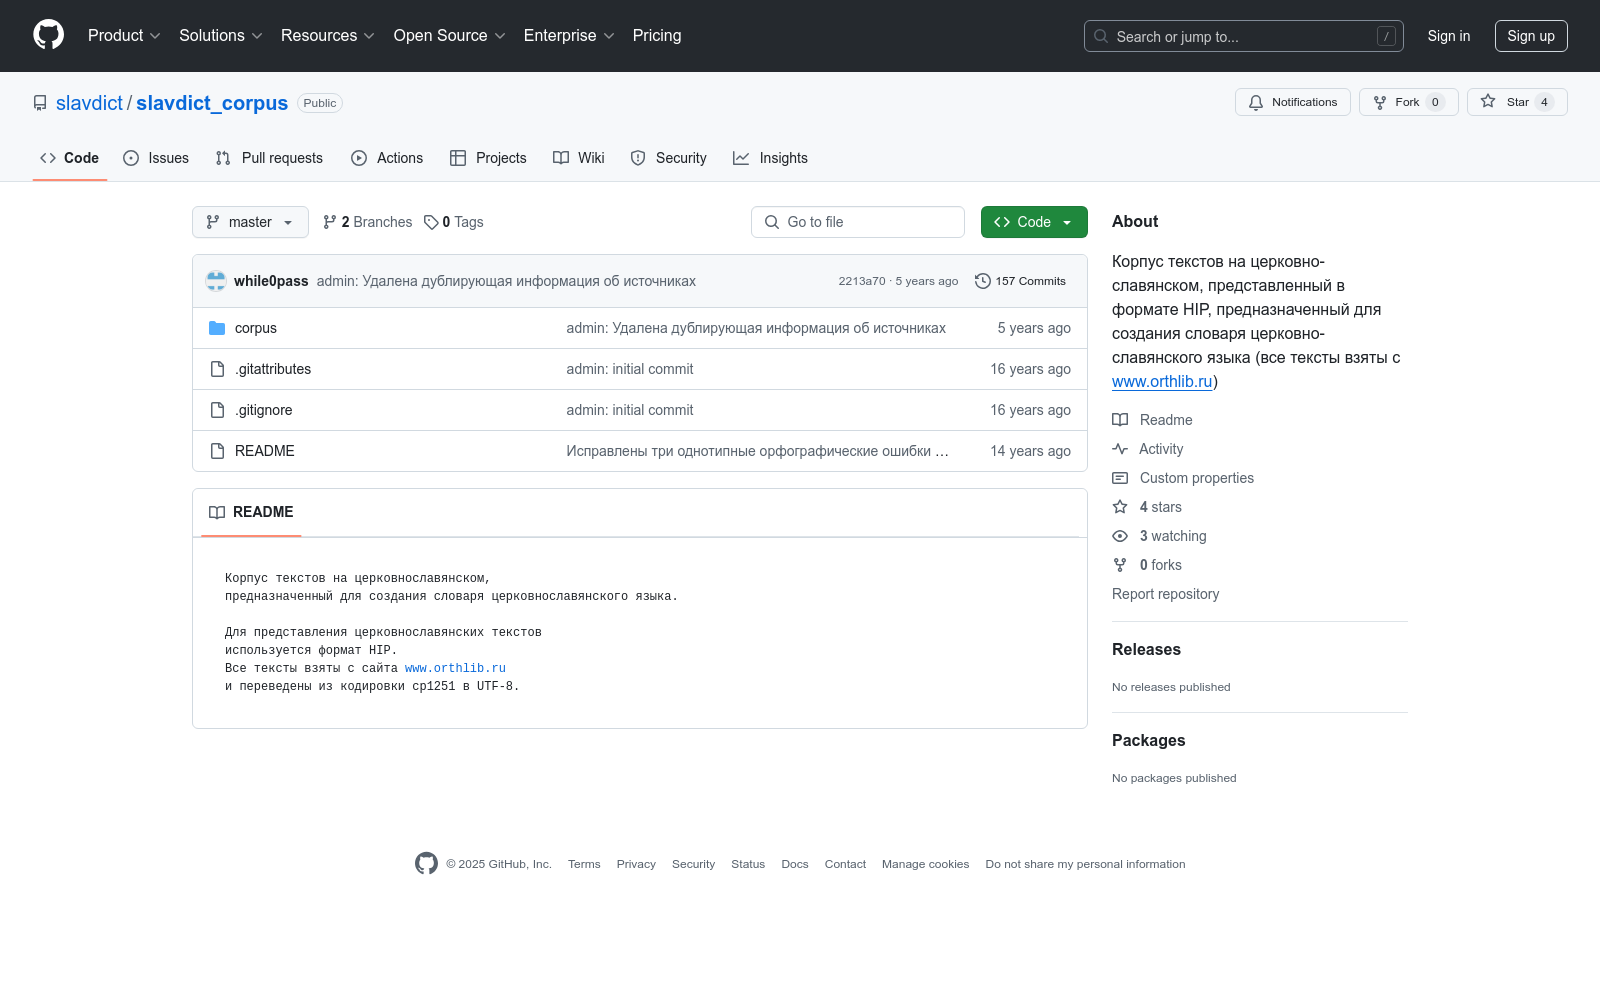Click the fork icon beside 0 forks
This screenshot has width=1600, height=1000.
point(1120,565)
